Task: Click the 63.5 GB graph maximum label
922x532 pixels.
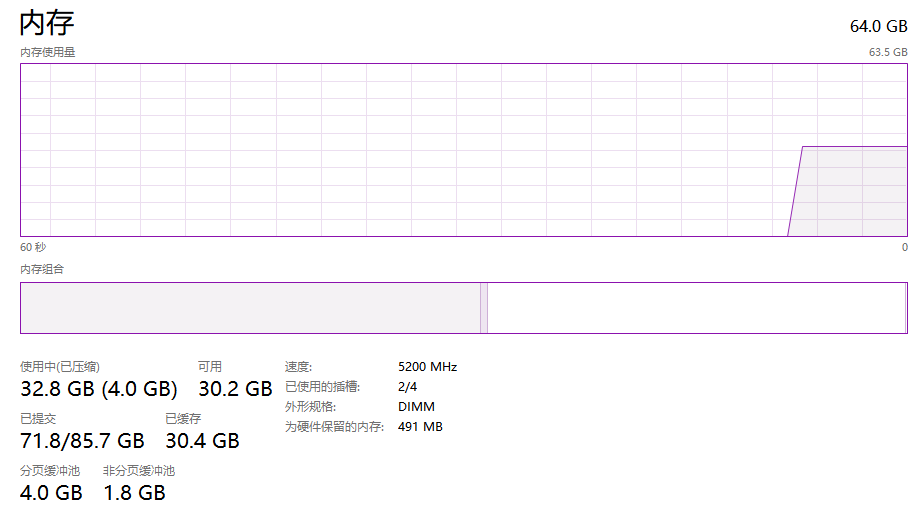Action: pos(888,52)
